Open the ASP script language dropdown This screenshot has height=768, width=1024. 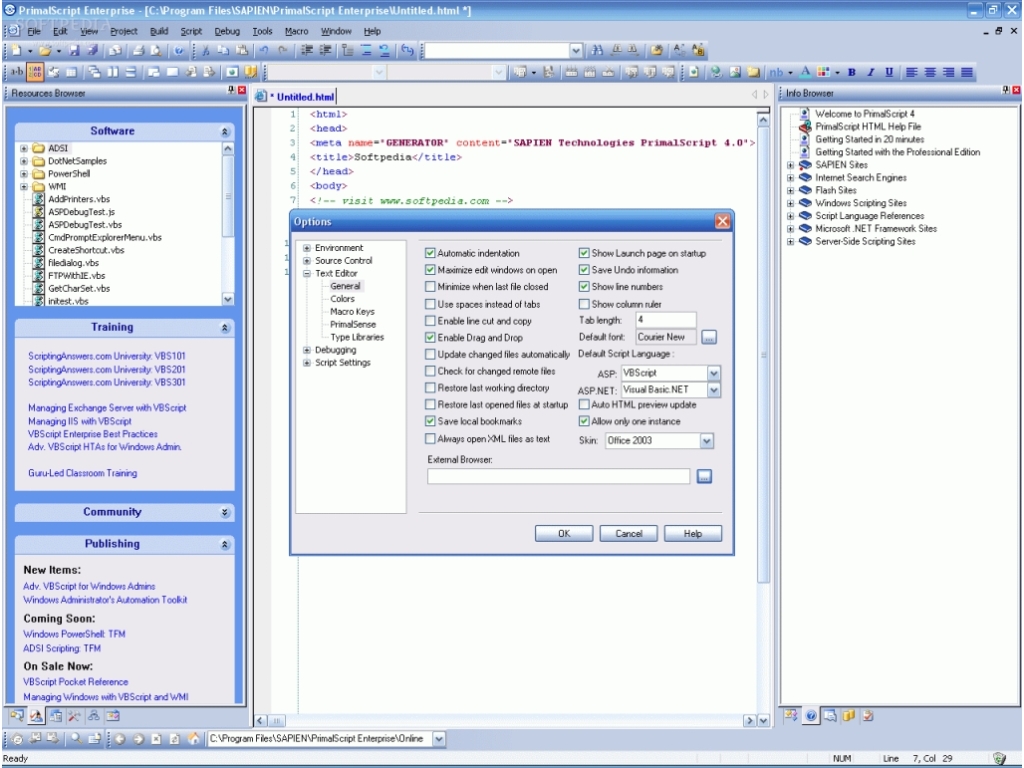click(714, 373)
